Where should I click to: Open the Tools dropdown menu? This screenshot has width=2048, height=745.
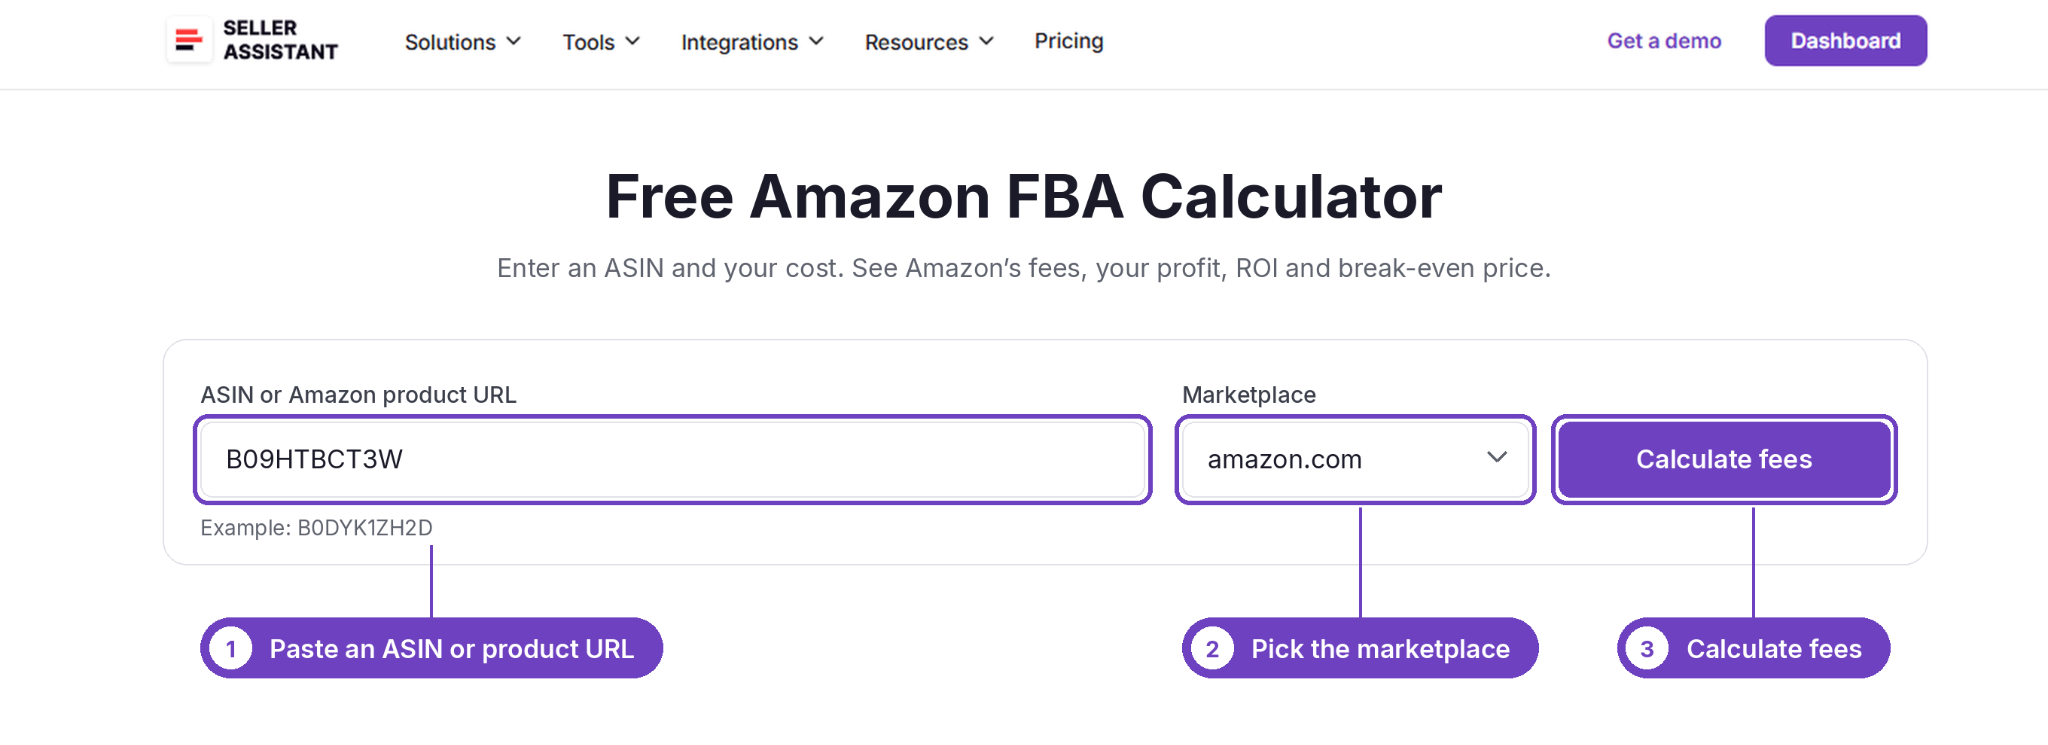pos(601,42)
